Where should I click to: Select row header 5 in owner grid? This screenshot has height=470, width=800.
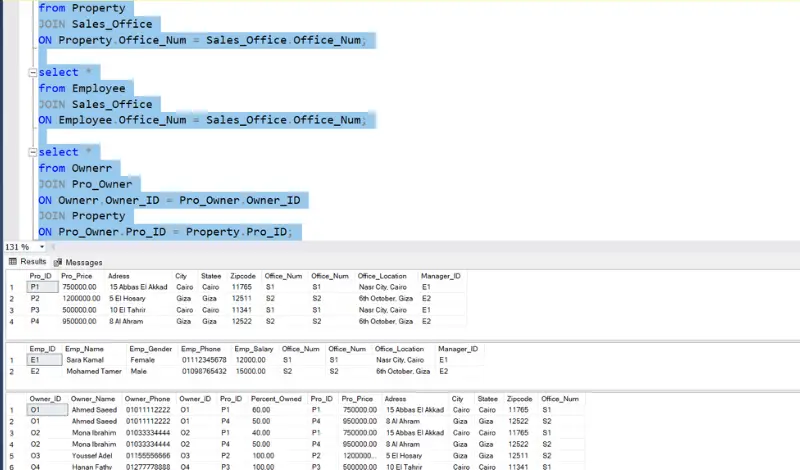[12, 456]
